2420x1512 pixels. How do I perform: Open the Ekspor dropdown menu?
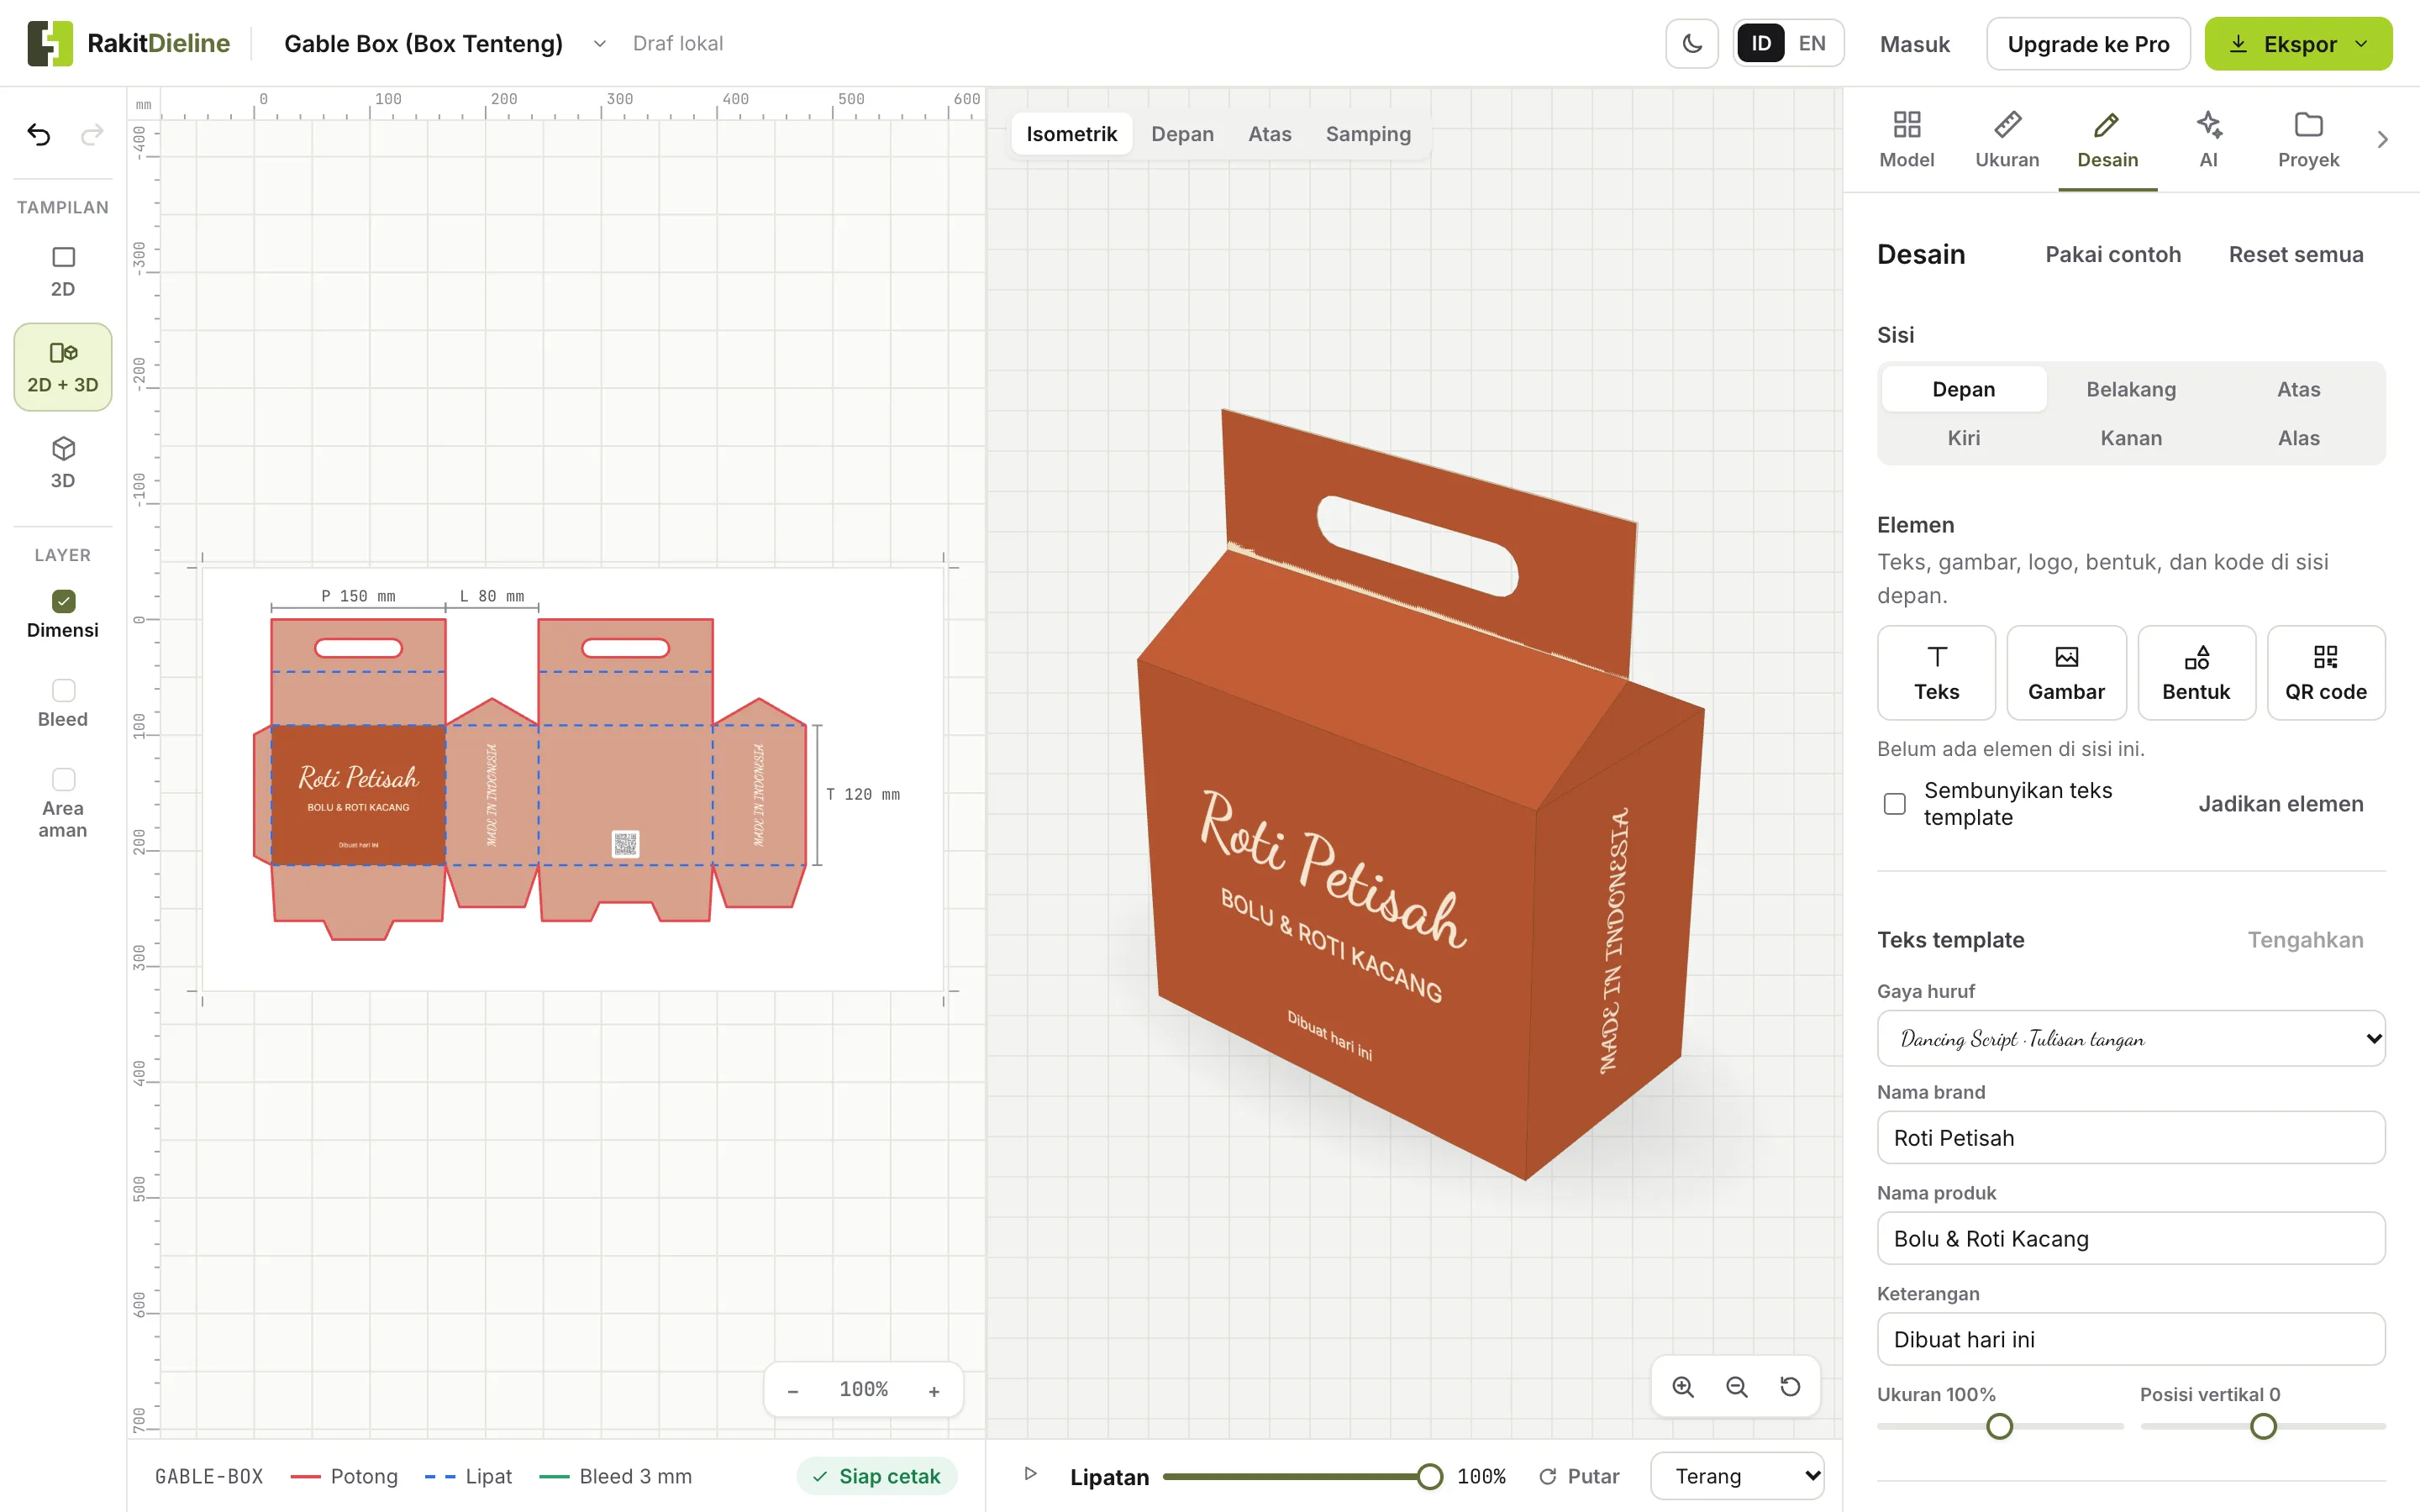point(2298,44)
